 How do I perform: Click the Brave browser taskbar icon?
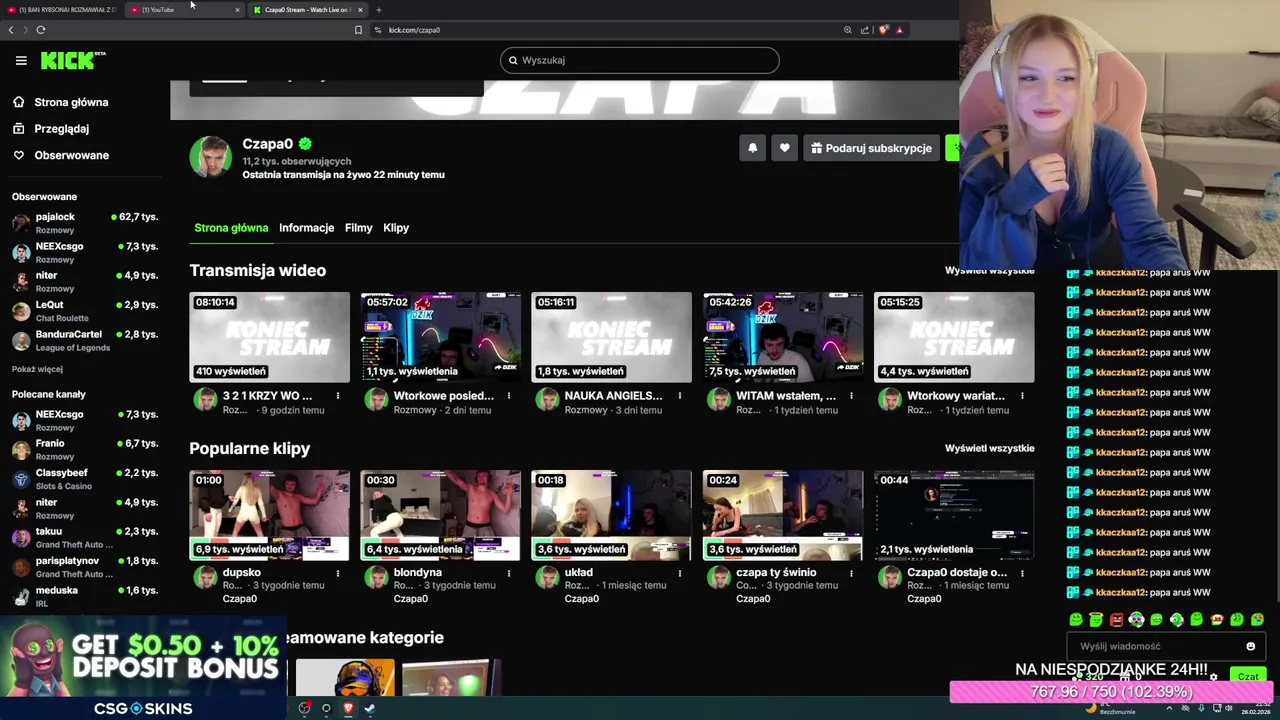[x=347, y=708]
